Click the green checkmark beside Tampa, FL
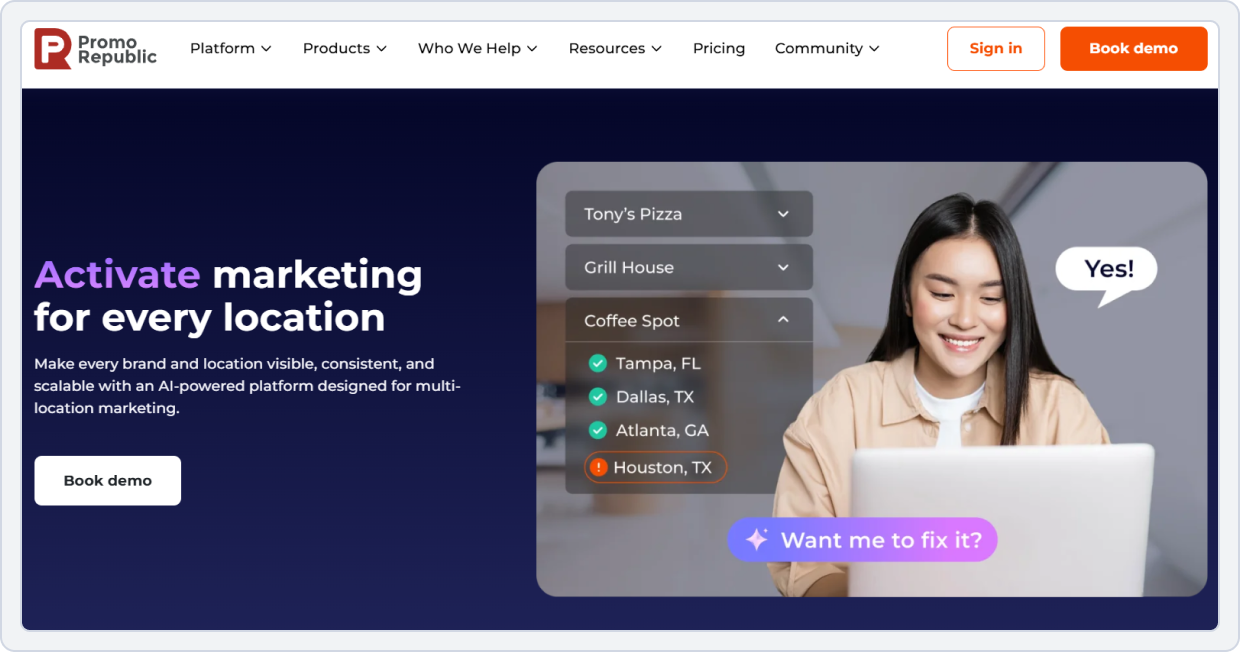This screenshot has width=1240, height=652. click(x=597, y=363)
